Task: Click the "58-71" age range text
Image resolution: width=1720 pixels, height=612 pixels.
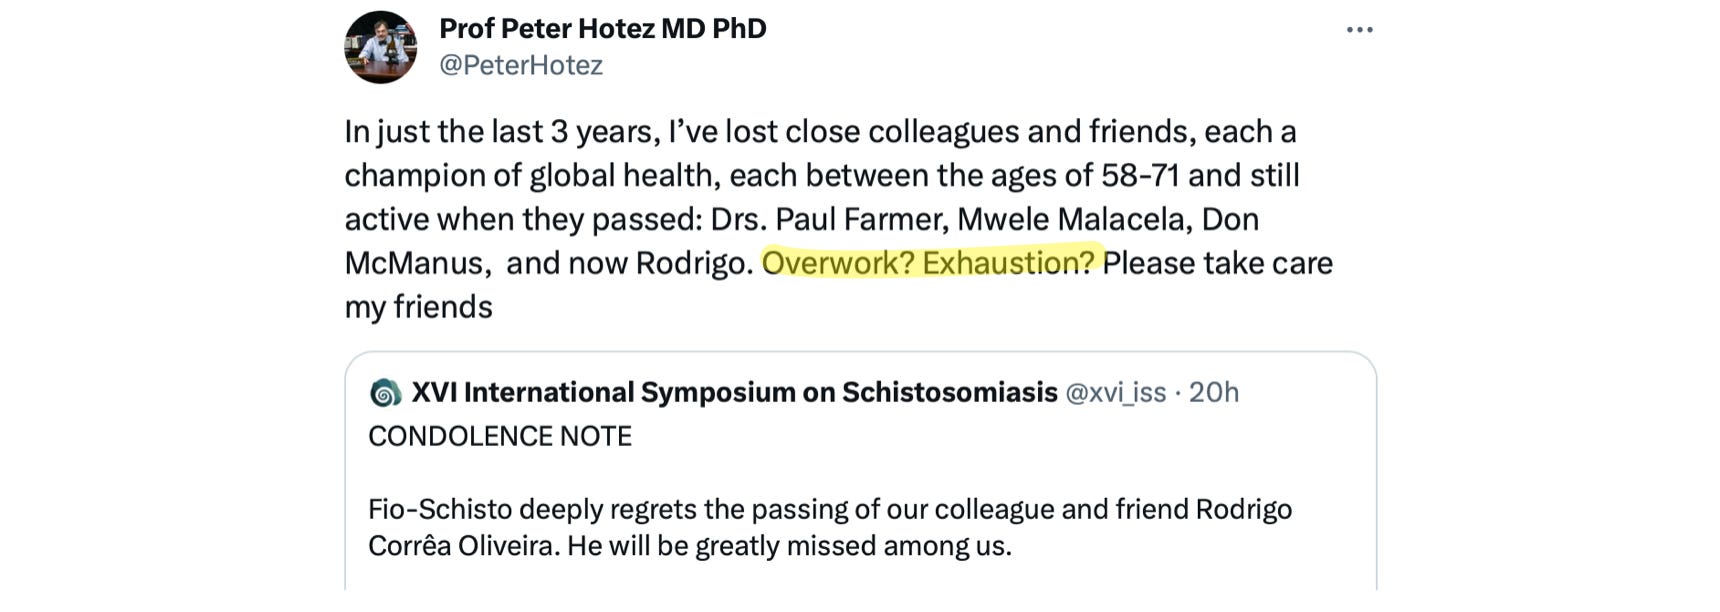Action: pos(1140,175)
